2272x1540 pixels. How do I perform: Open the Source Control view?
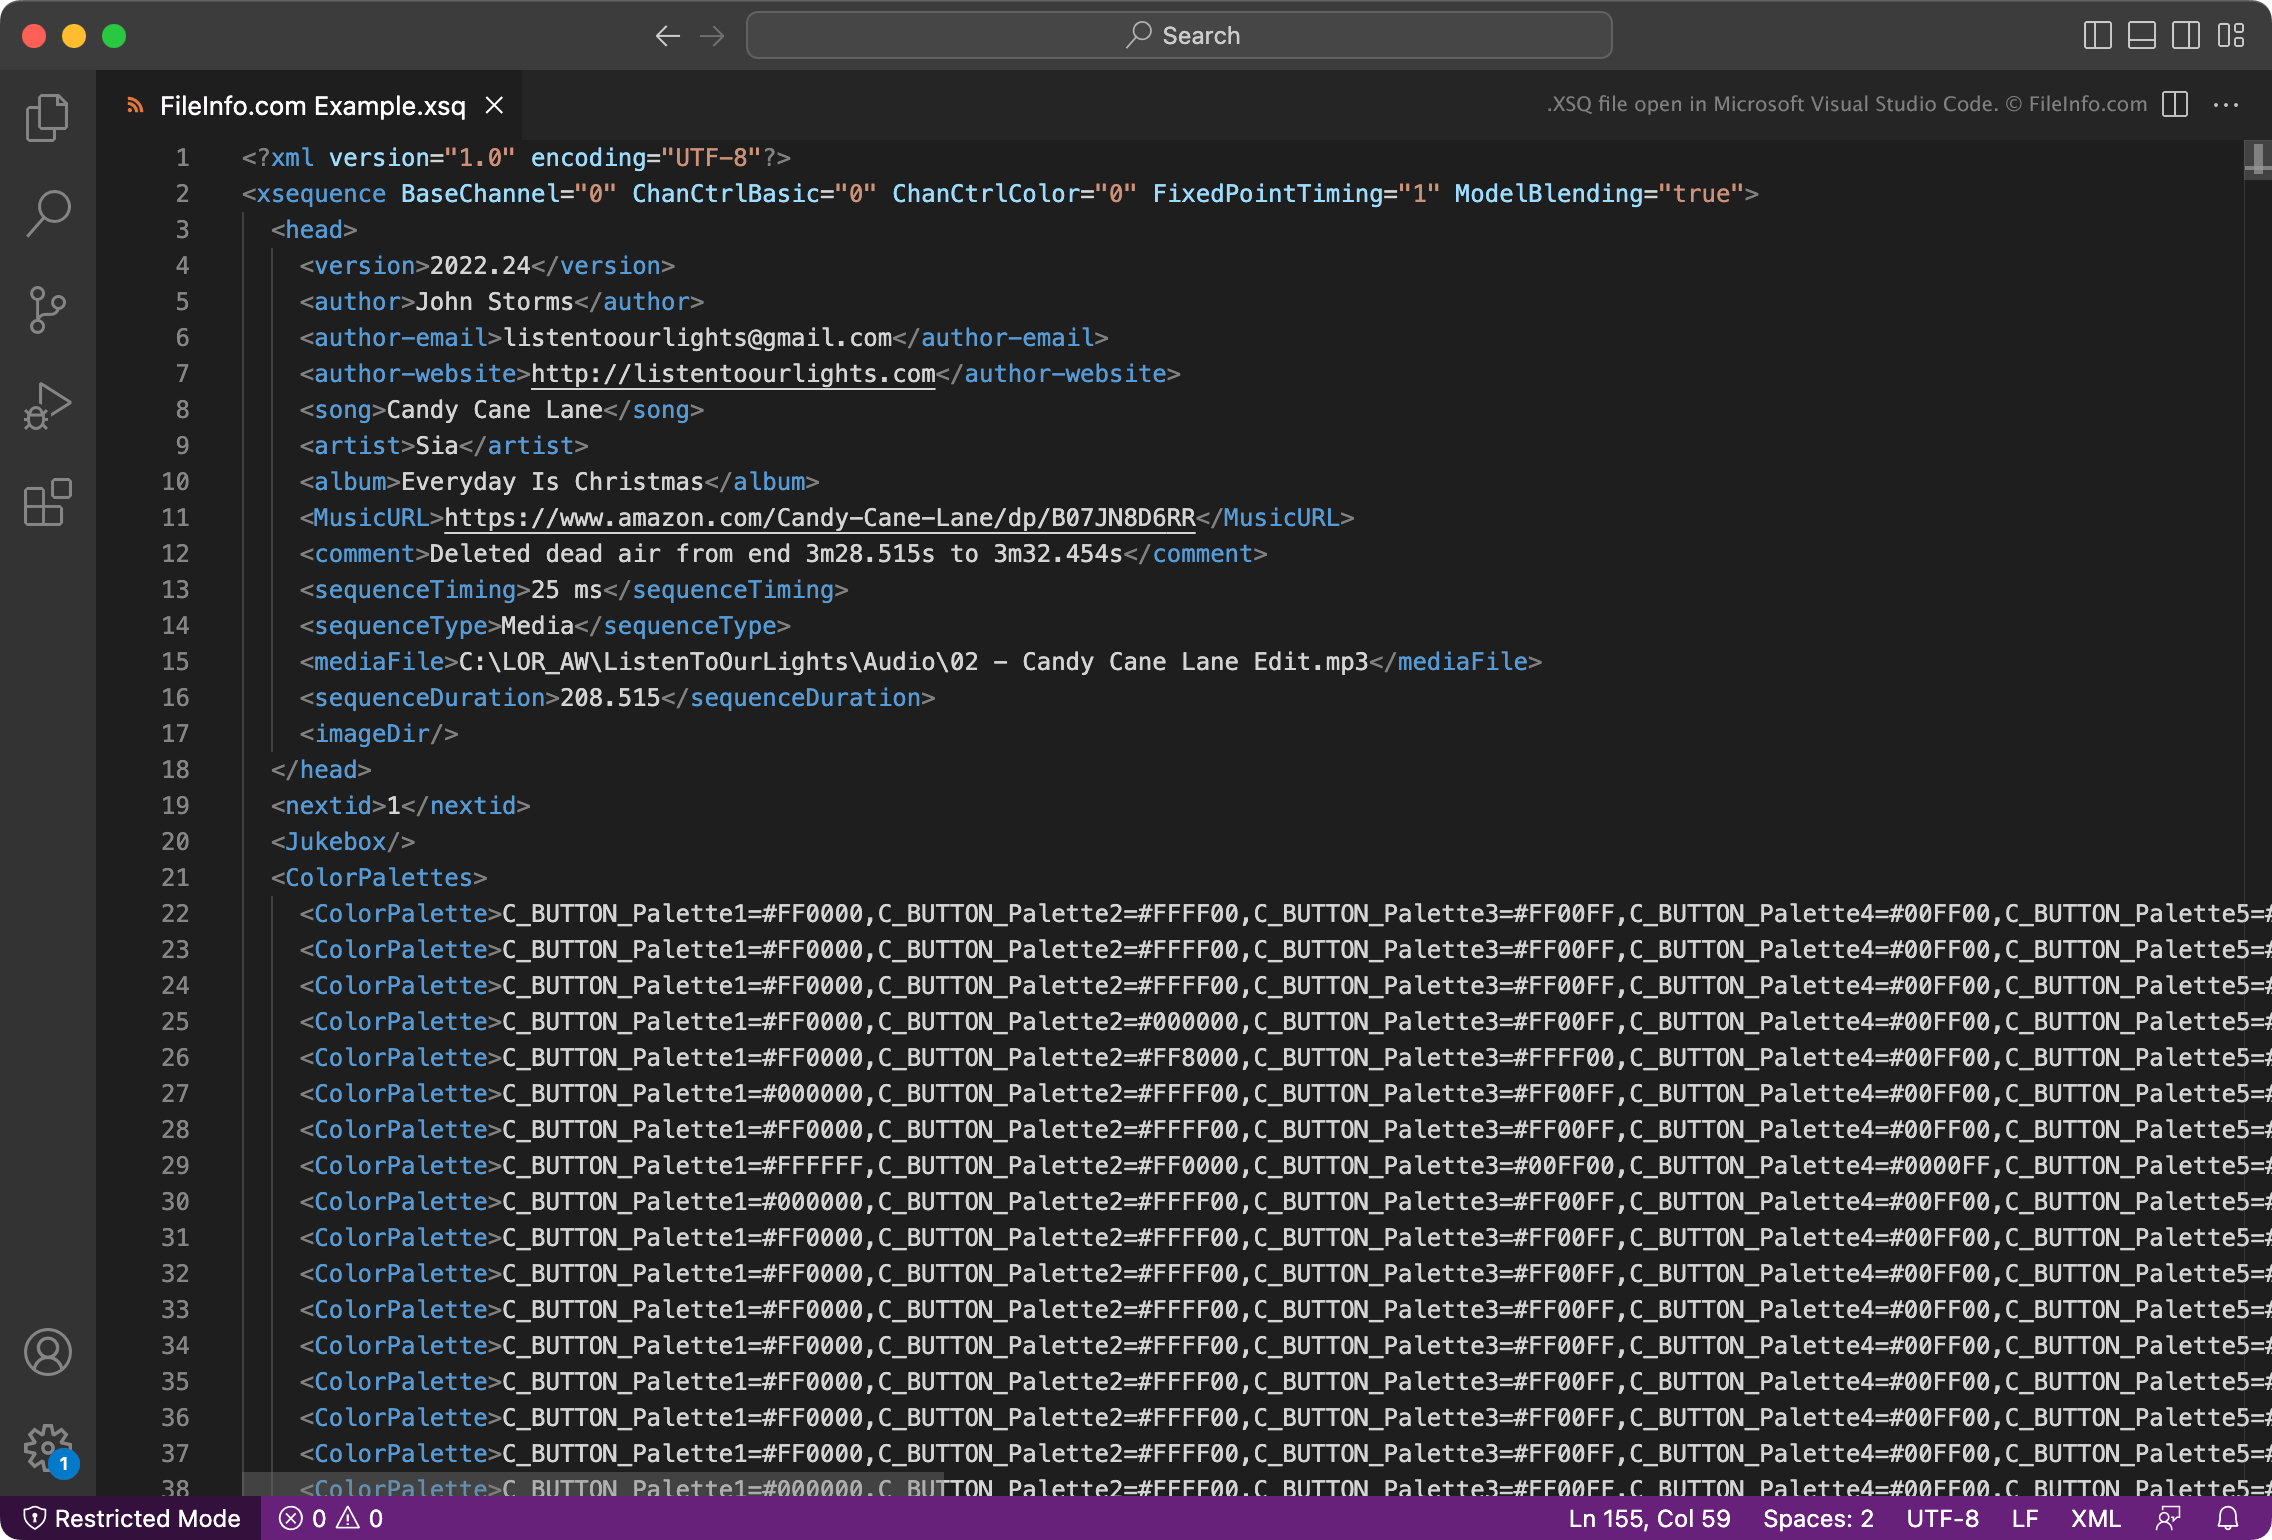pos(47,310)
